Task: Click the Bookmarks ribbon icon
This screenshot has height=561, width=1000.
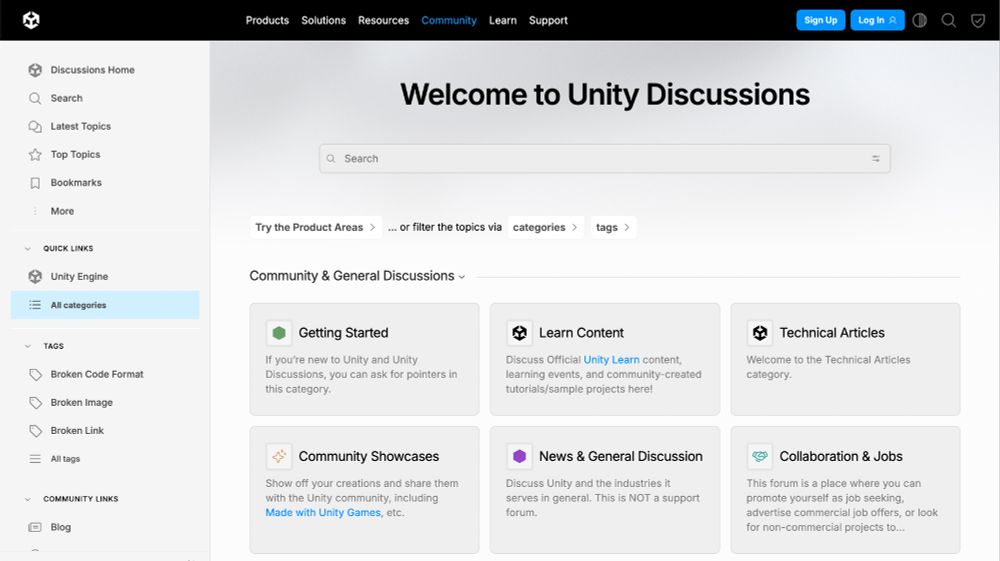Action: tap(35, 183)
